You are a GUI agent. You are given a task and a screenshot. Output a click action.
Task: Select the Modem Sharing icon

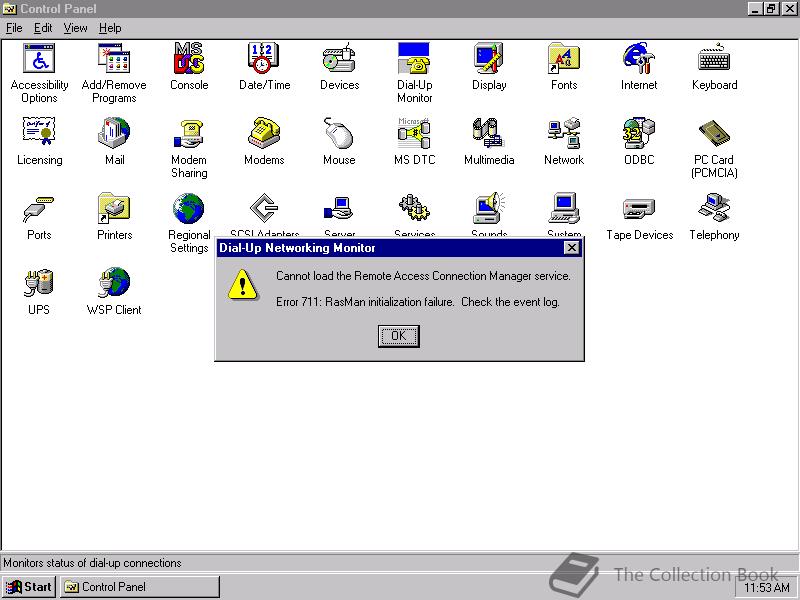(189, 134)
